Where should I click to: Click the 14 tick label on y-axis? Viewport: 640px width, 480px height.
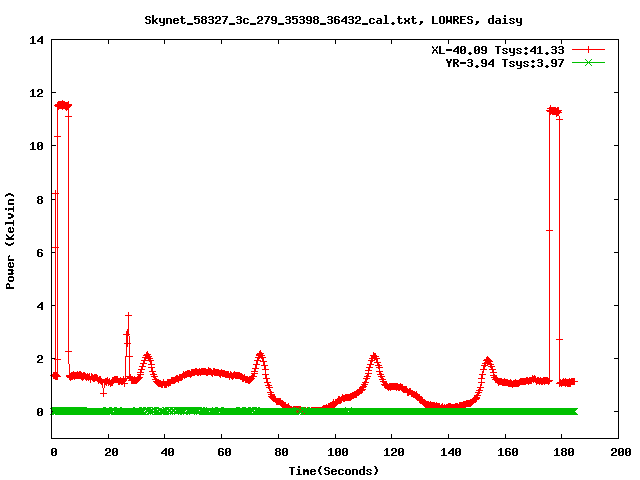[38, 40]
